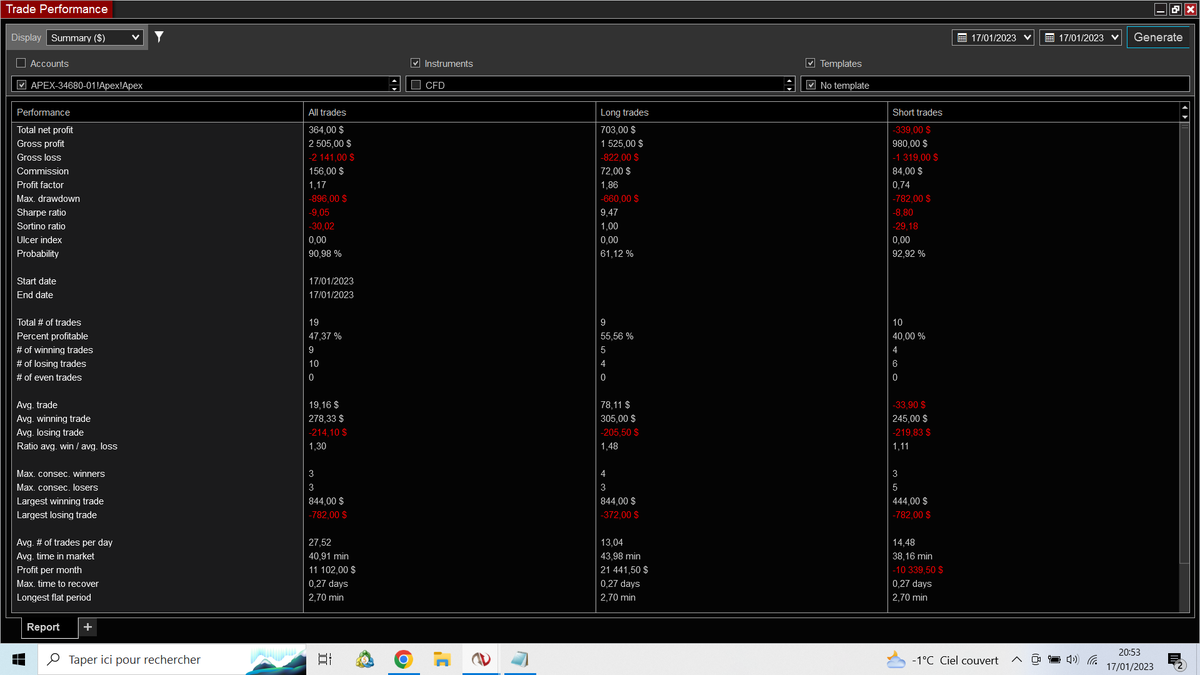Image resolution: width=1200 pixels, height=675 pixels.
Task: Open the Display Summary ($) dropdown
Action: pos(95,38)
